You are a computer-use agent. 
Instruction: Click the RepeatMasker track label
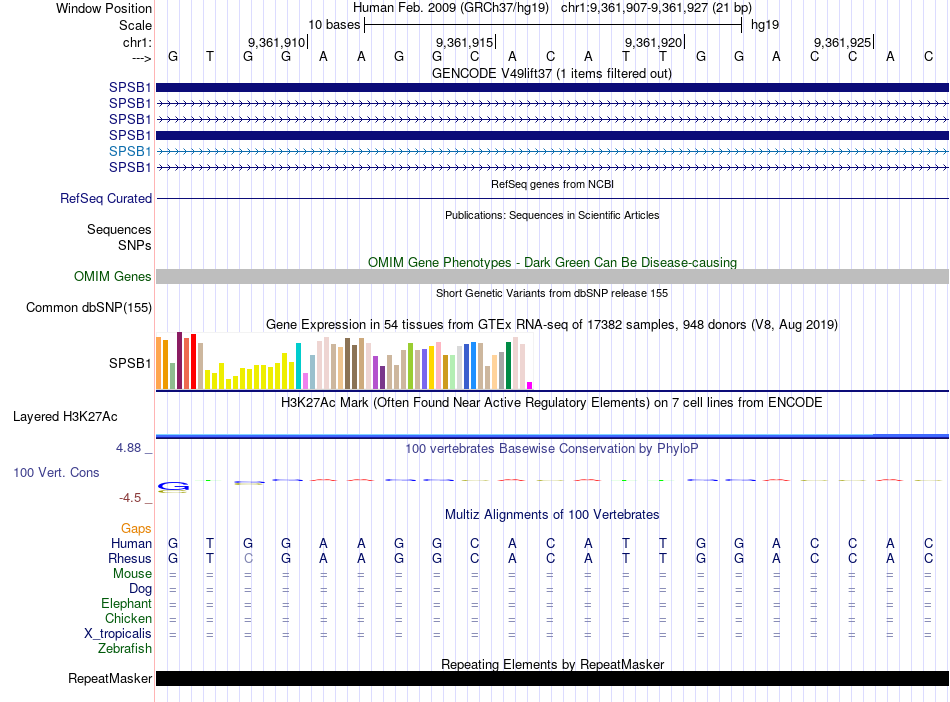tap(110, 678)
